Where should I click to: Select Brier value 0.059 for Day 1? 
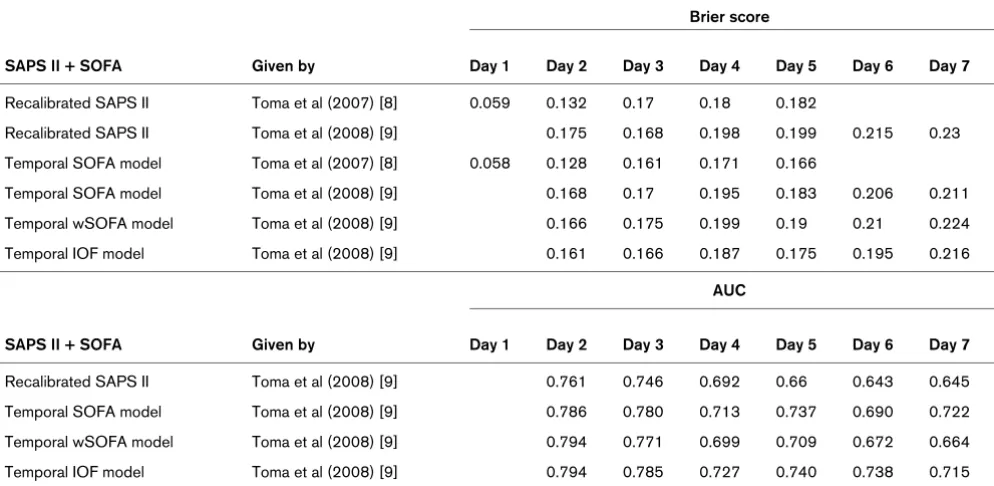489,103
